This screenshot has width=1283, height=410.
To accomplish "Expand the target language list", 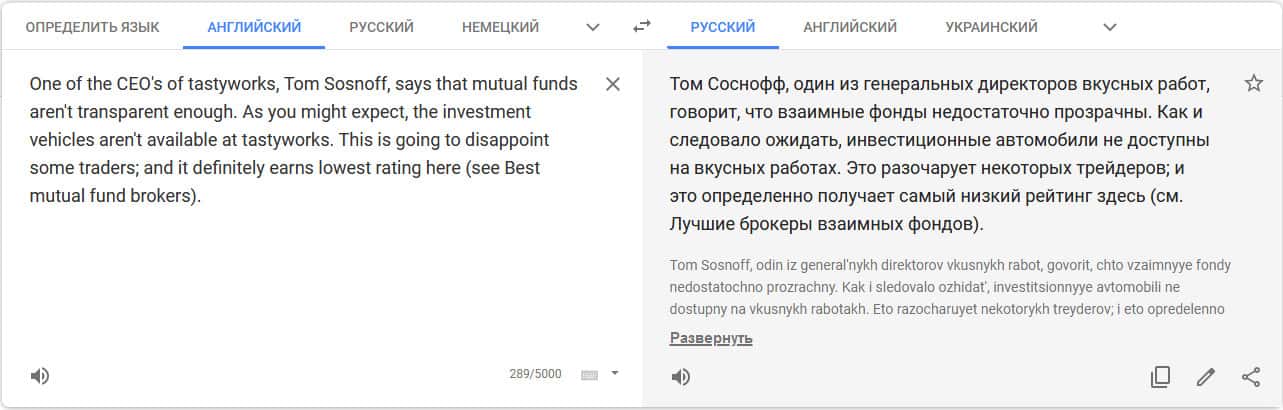I will point(1109,27).
